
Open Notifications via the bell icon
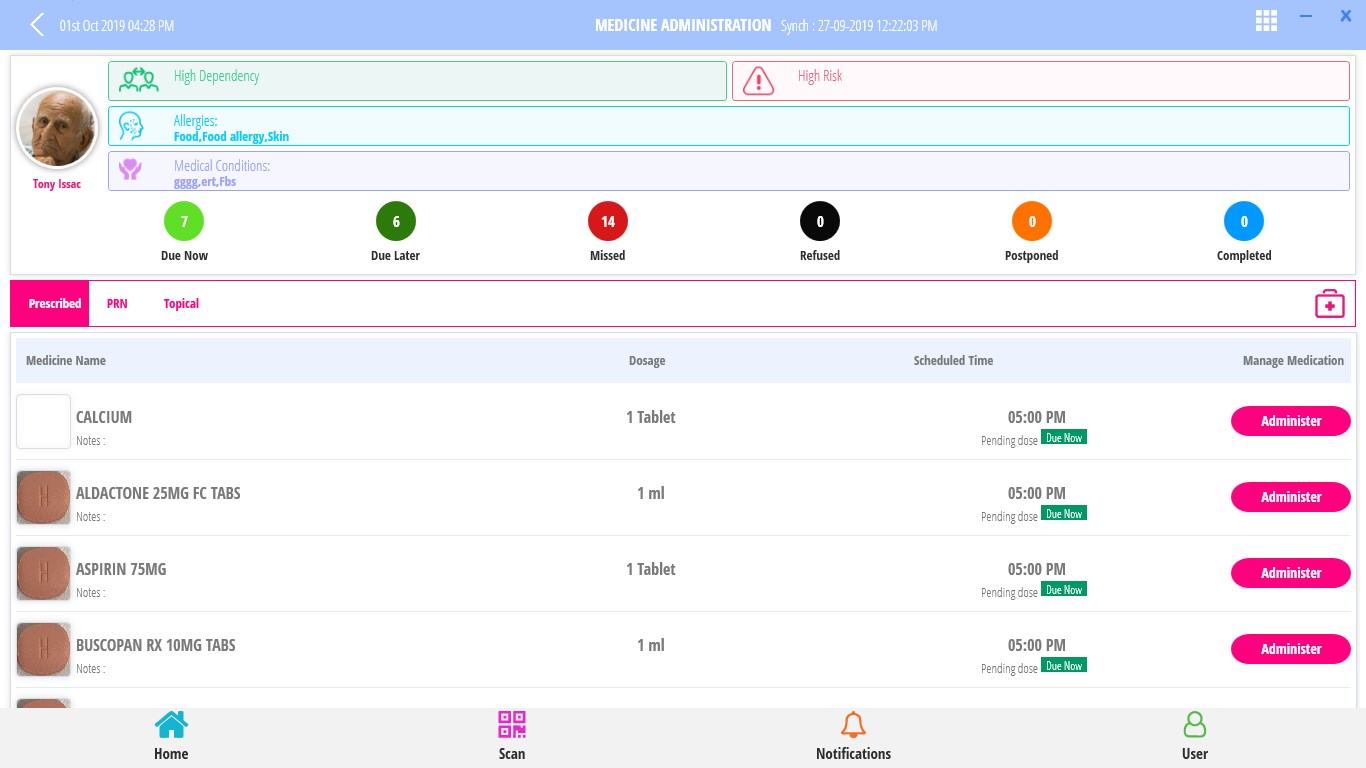[x=853, y=724]
